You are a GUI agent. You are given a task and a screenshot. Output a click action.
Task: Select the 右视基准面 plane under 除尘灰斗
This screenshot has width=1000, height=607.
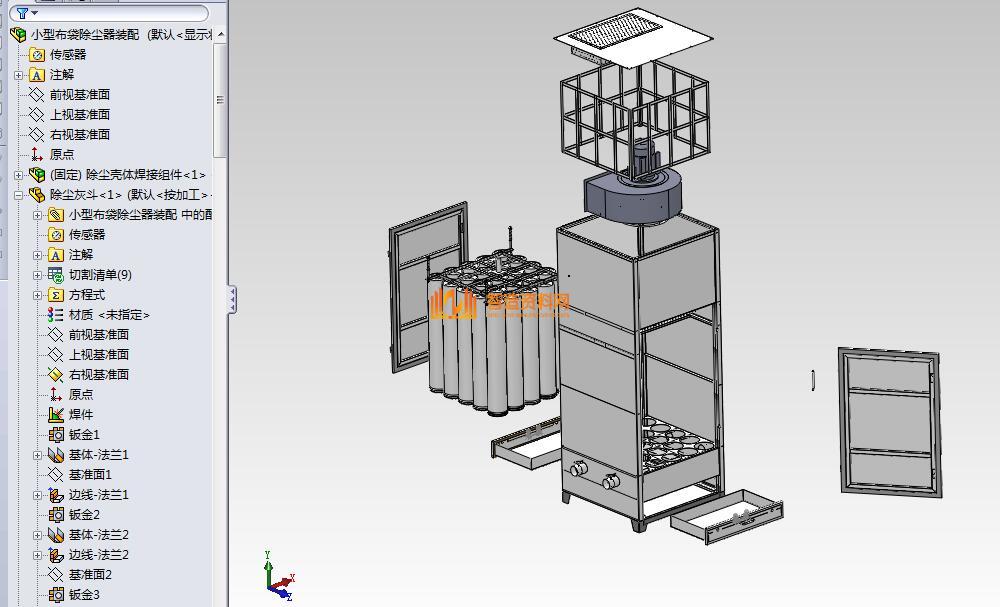point(98,374)
